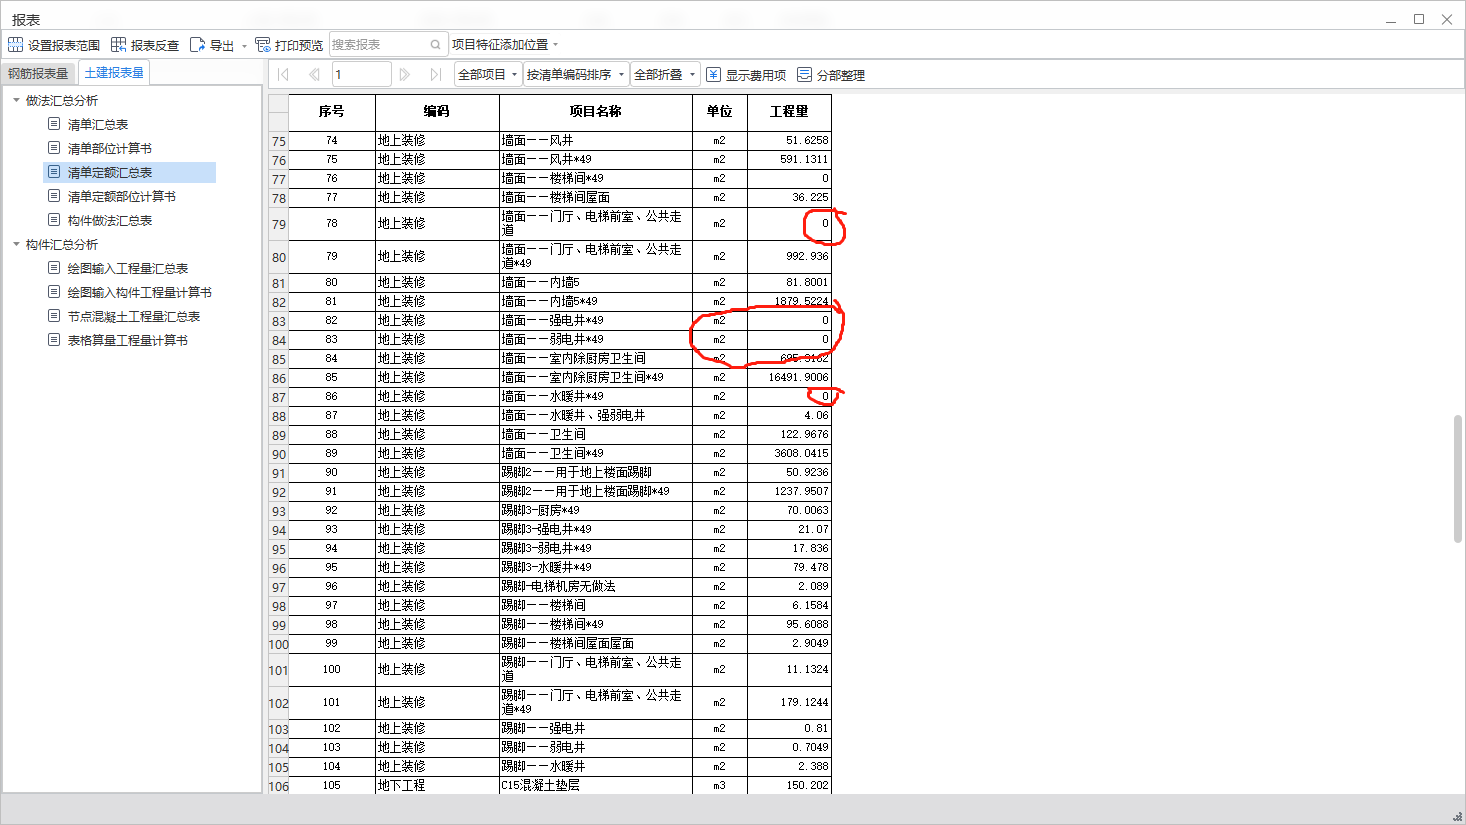This screenshot has width=1466, height=825.
Task: Click the 项目名称 column header
Action: tap(596, 112)
